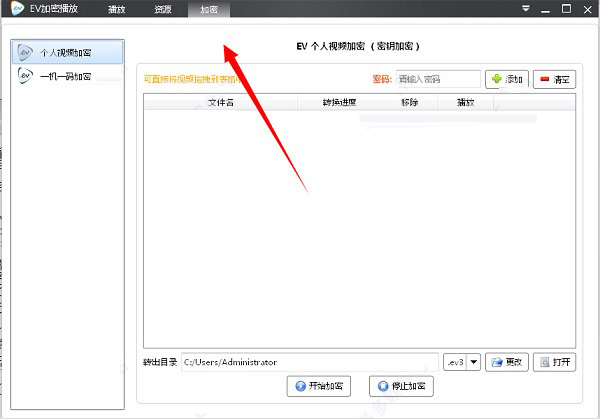This screenshot has width=600, height=419.
Task: Maximize the EV加密播放 window
Action: (x=566, y=8)
